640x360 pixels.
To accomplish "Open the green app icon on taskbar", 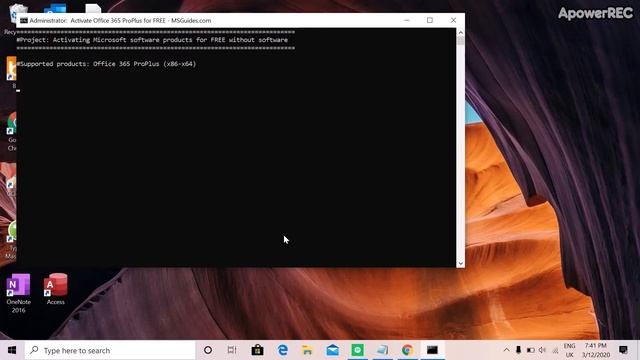I will (x=358, y=350).
